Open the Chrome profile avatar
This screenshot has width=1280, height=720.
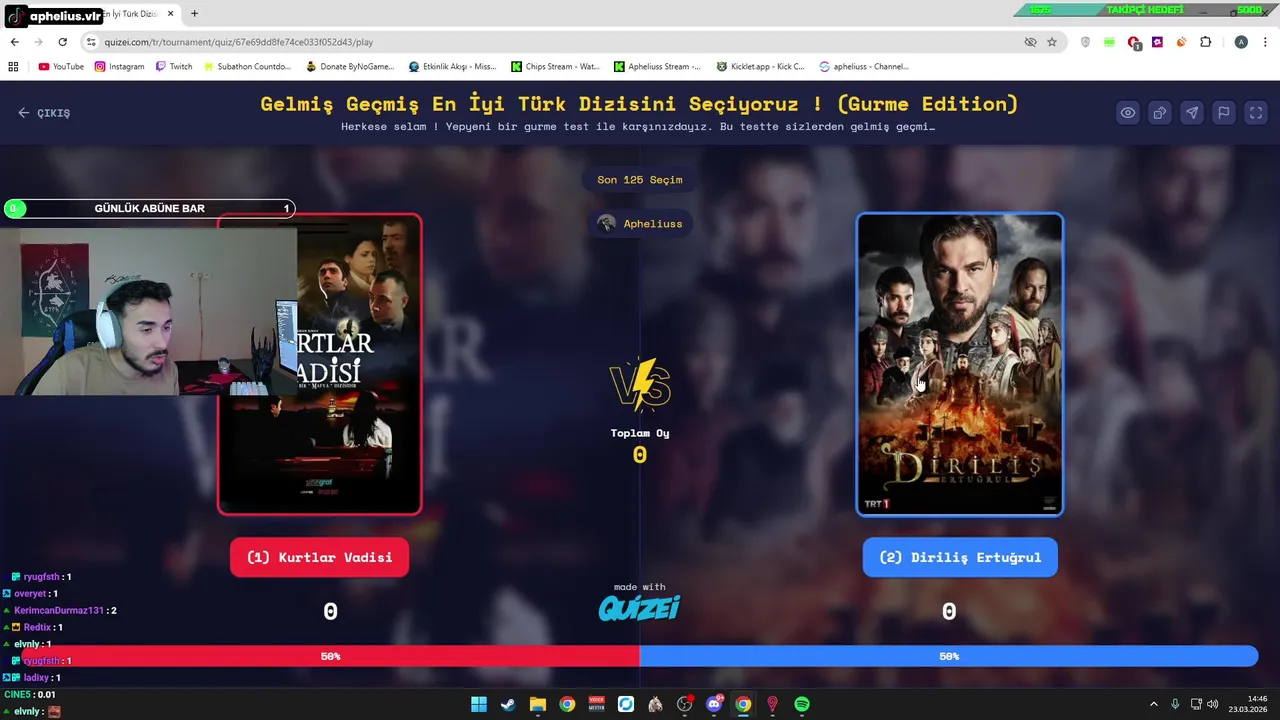tap(1241, 42)
